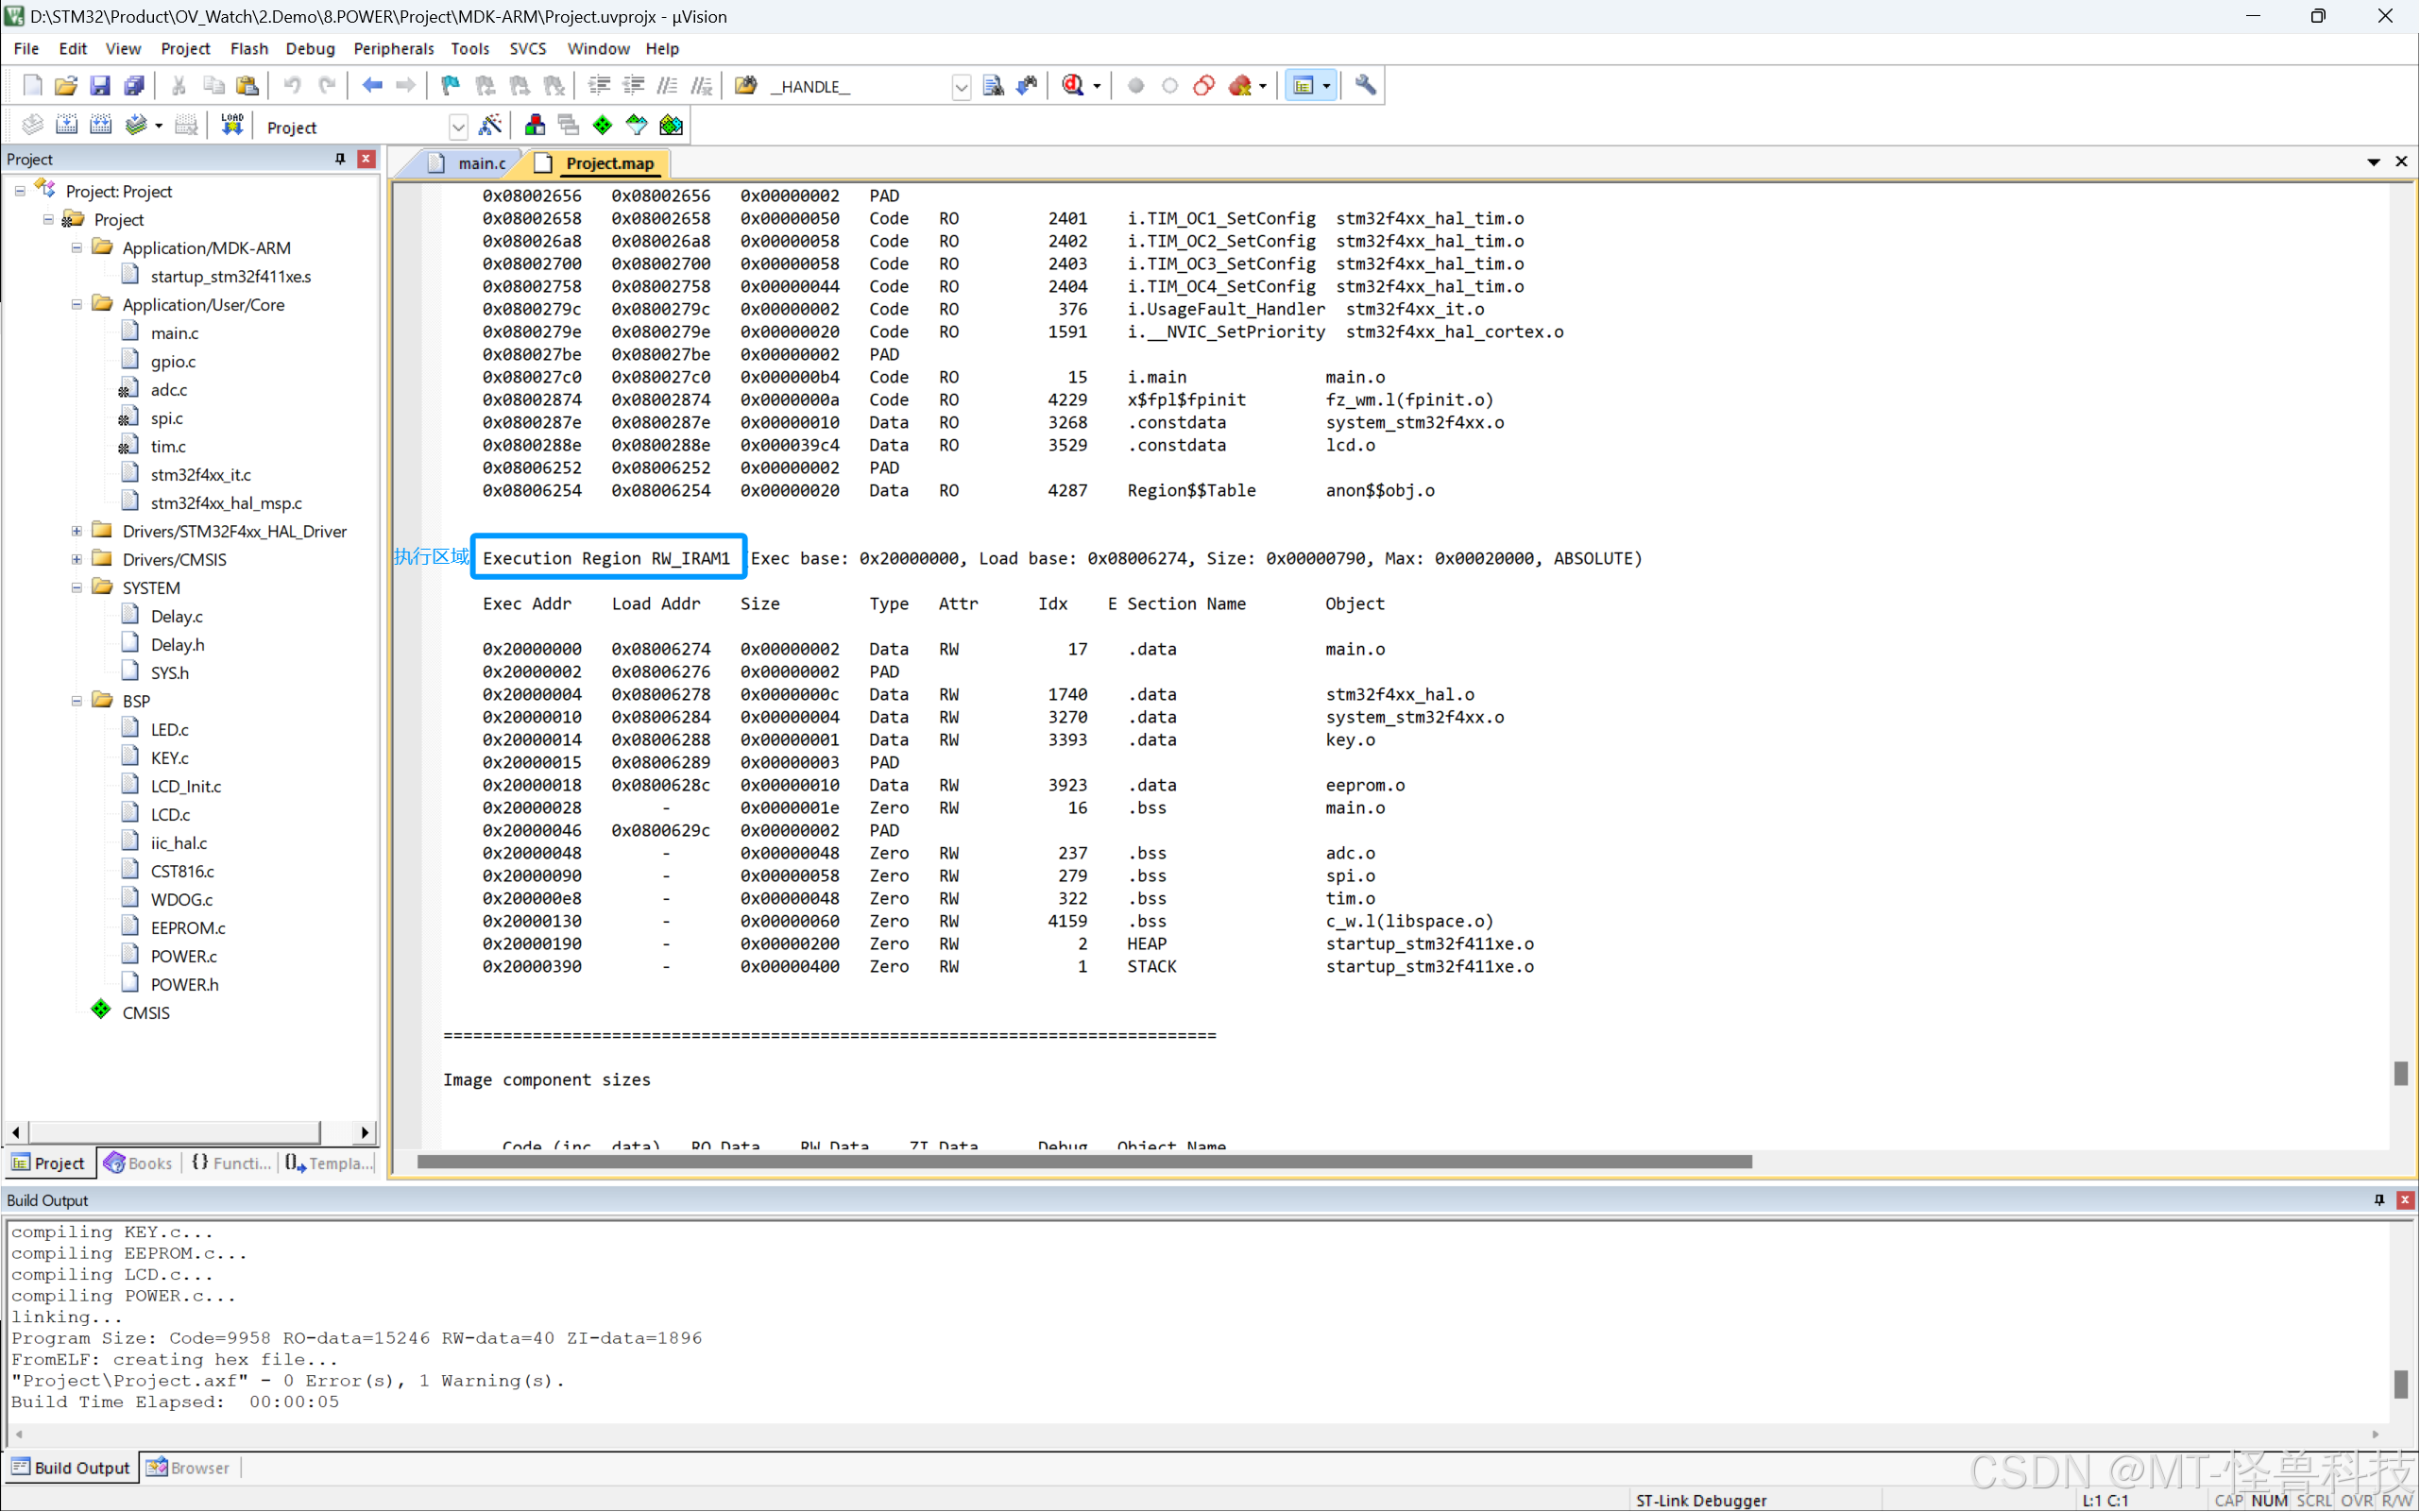This screenshot has width=2420, height=1512.
Task: Click the Save All icon
Action: coord(134,86)
